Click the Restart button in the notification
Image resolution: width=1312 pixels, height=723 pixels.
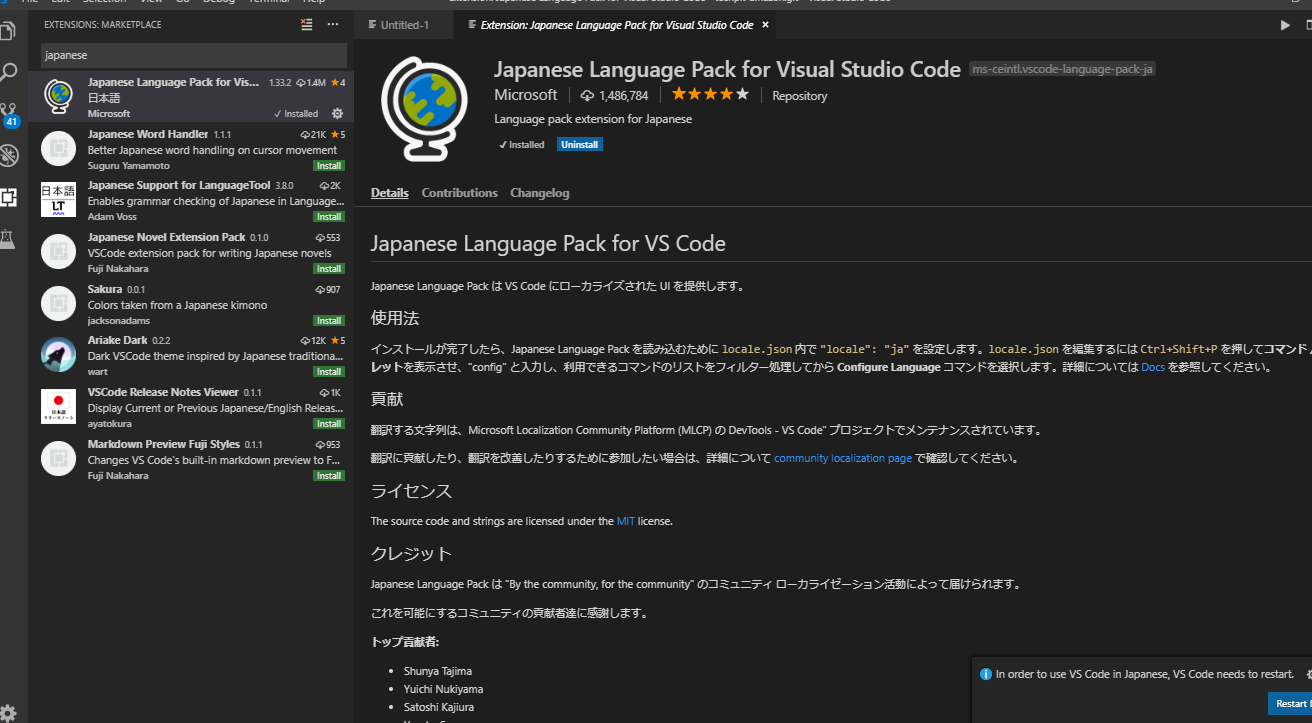click(1291, 704)
